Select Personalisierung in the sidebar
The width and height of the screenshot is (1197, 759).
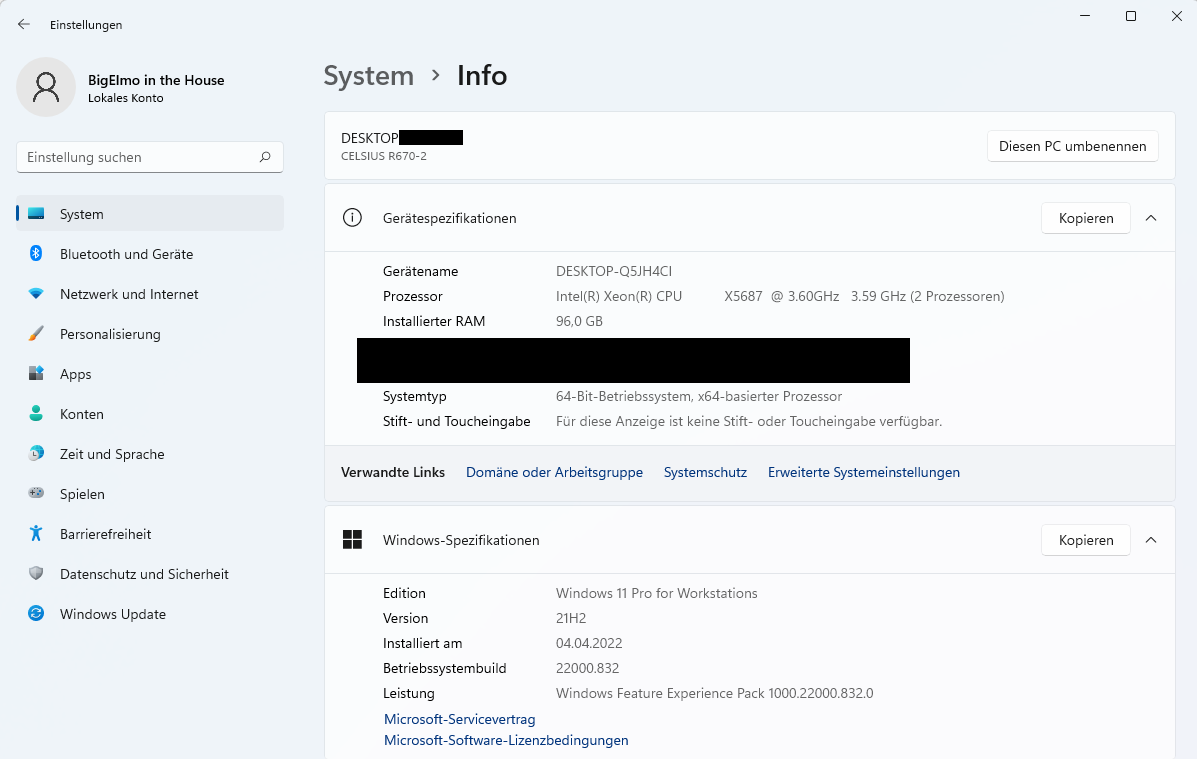pos(150,334)
